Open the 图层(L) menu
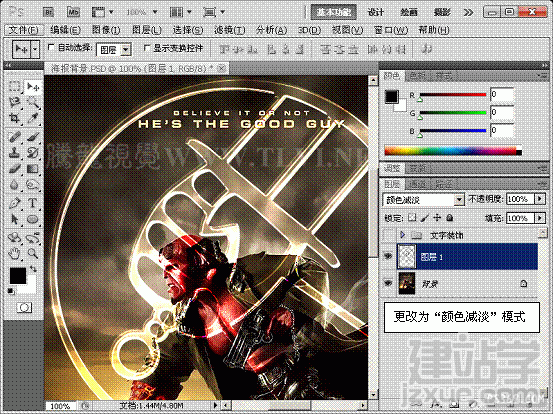The width and height of the screenshot is (553, 414). tap(146, 30)
